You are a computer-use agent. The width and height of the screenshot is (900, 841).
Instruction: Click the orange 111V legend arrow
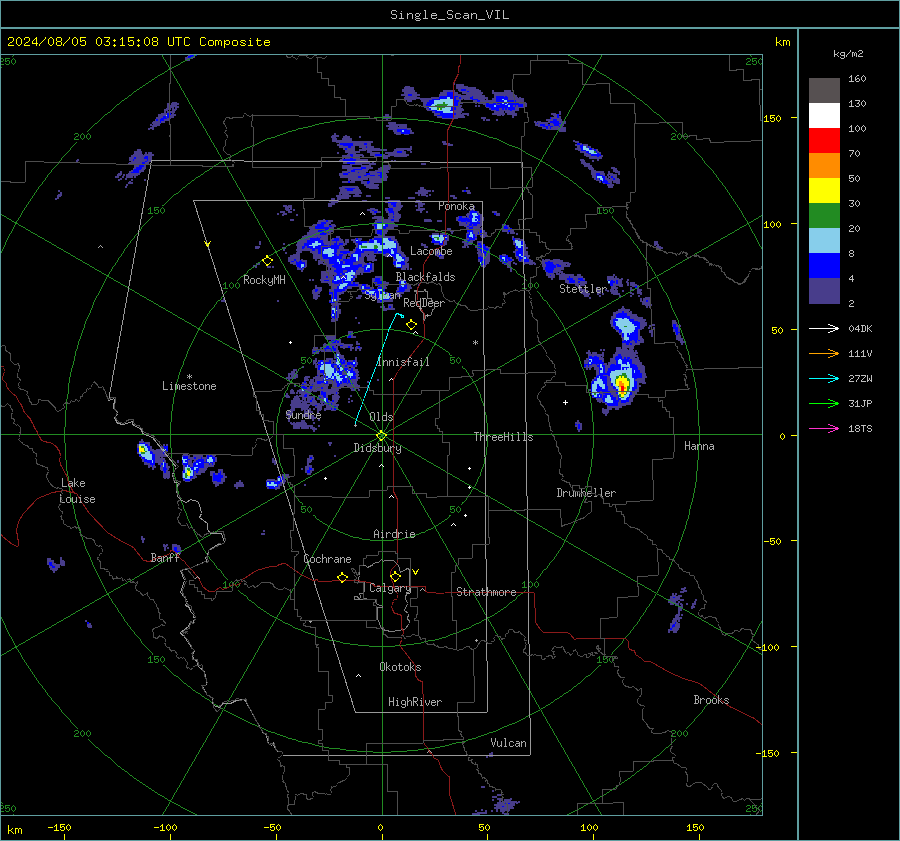(x=824, y=354)
